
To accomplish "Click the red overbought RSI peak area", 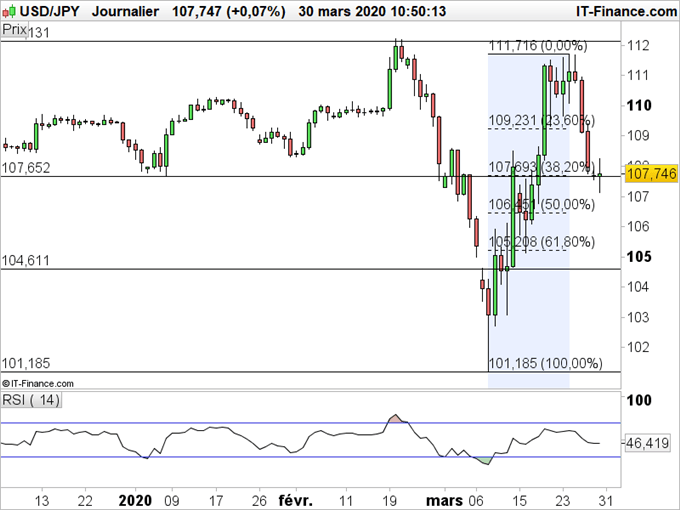I will [396, 419].
